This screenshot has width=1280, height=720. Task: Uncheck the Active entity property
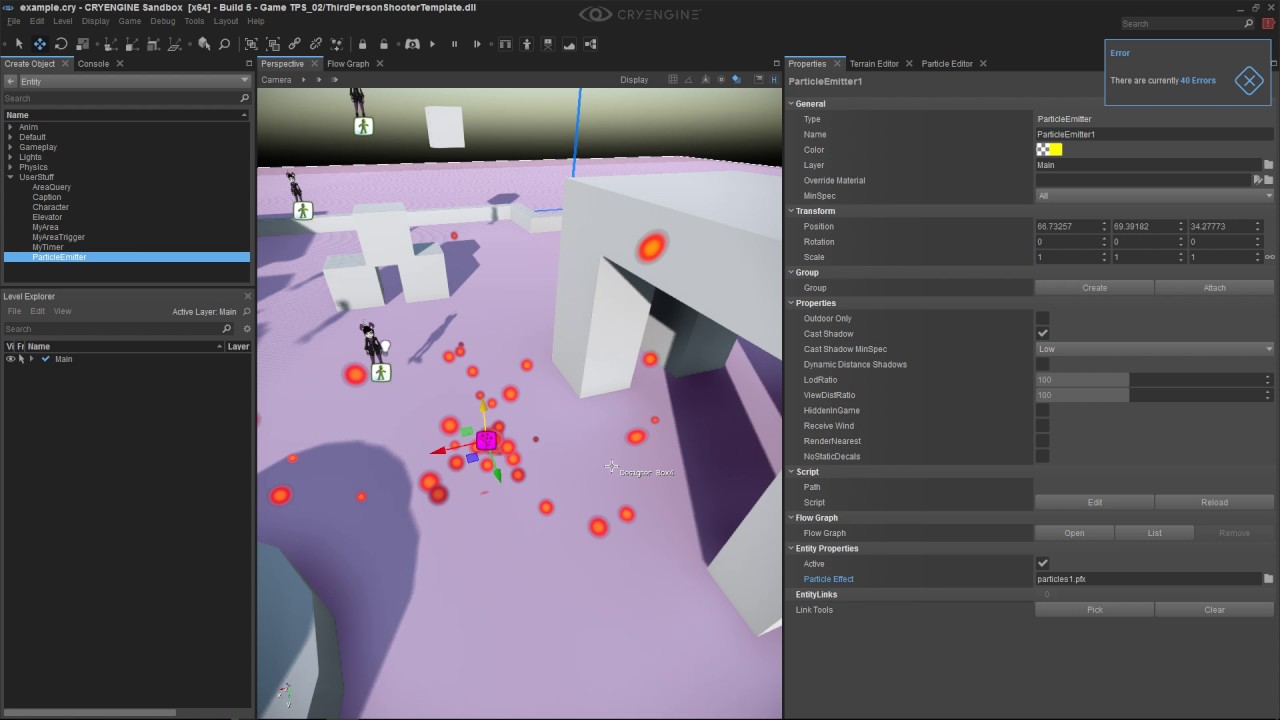(1043, 564)
